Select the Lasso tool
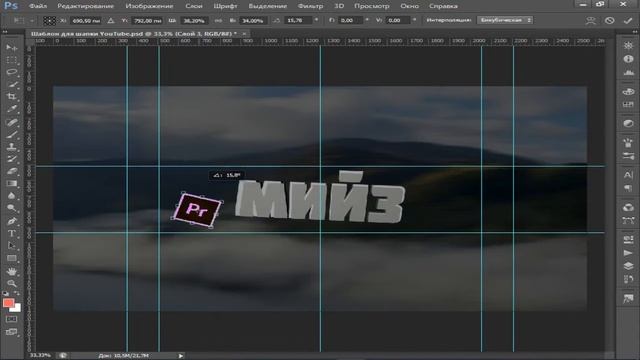The width and height of the screenshot is (640, 360). point(11,72)
